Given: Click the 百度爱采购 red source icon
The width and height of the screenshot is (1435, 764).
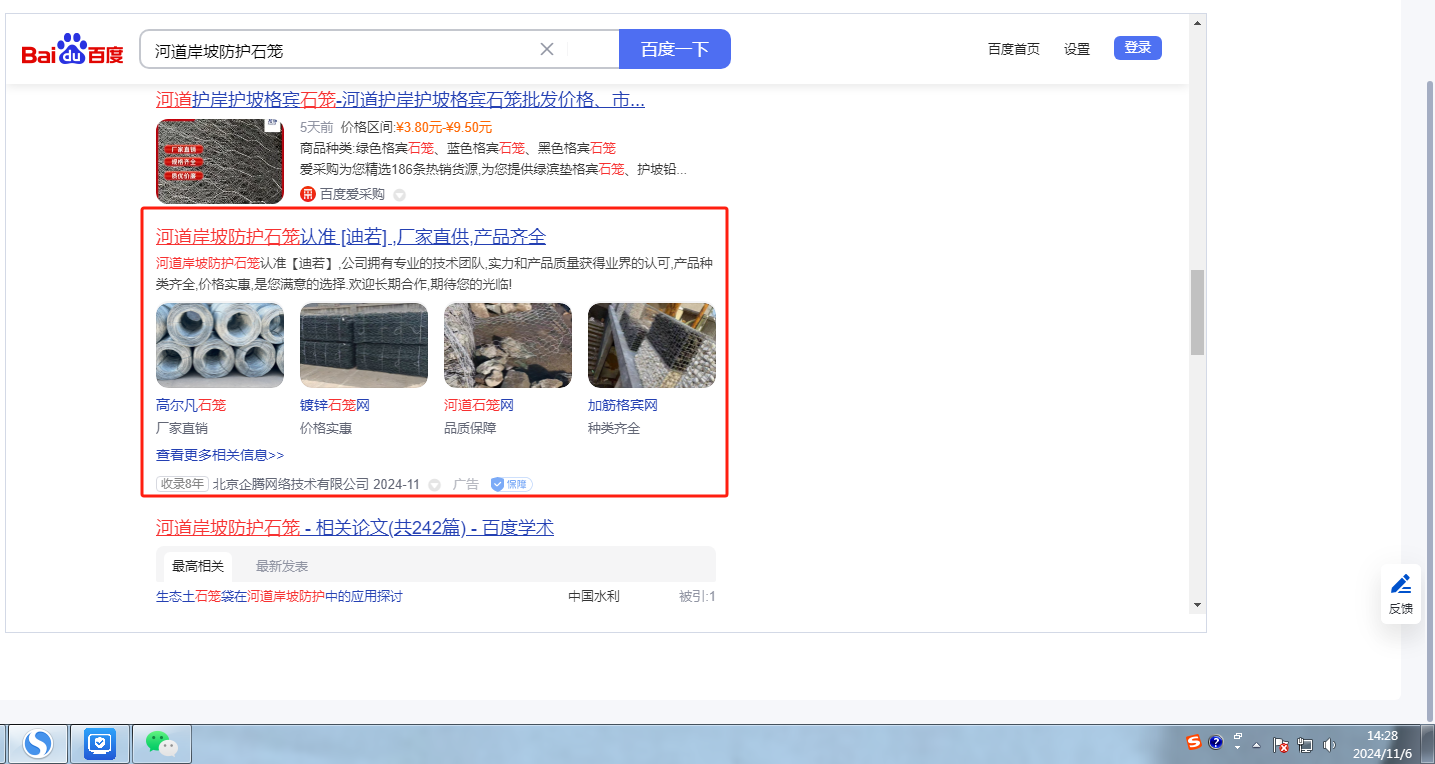Looking at the screenshot, I should pyautogui.click(x=308, y=194).
